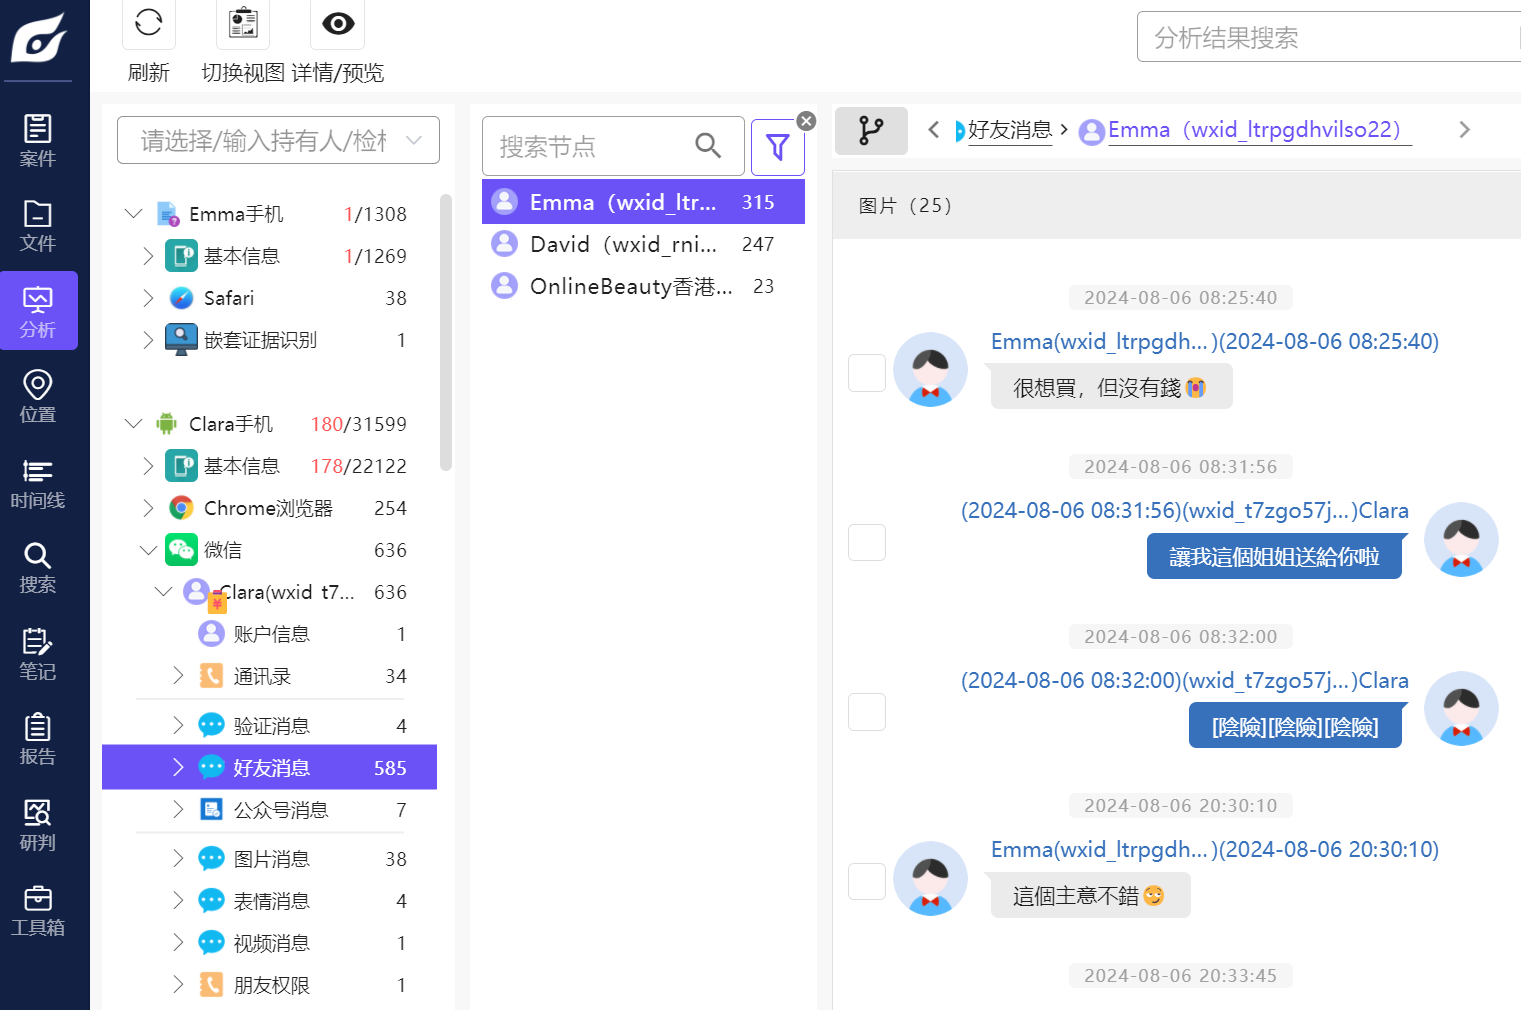Collapse the Emma手机 tree node
The image size is (1521, 1010).
point(133,214)
